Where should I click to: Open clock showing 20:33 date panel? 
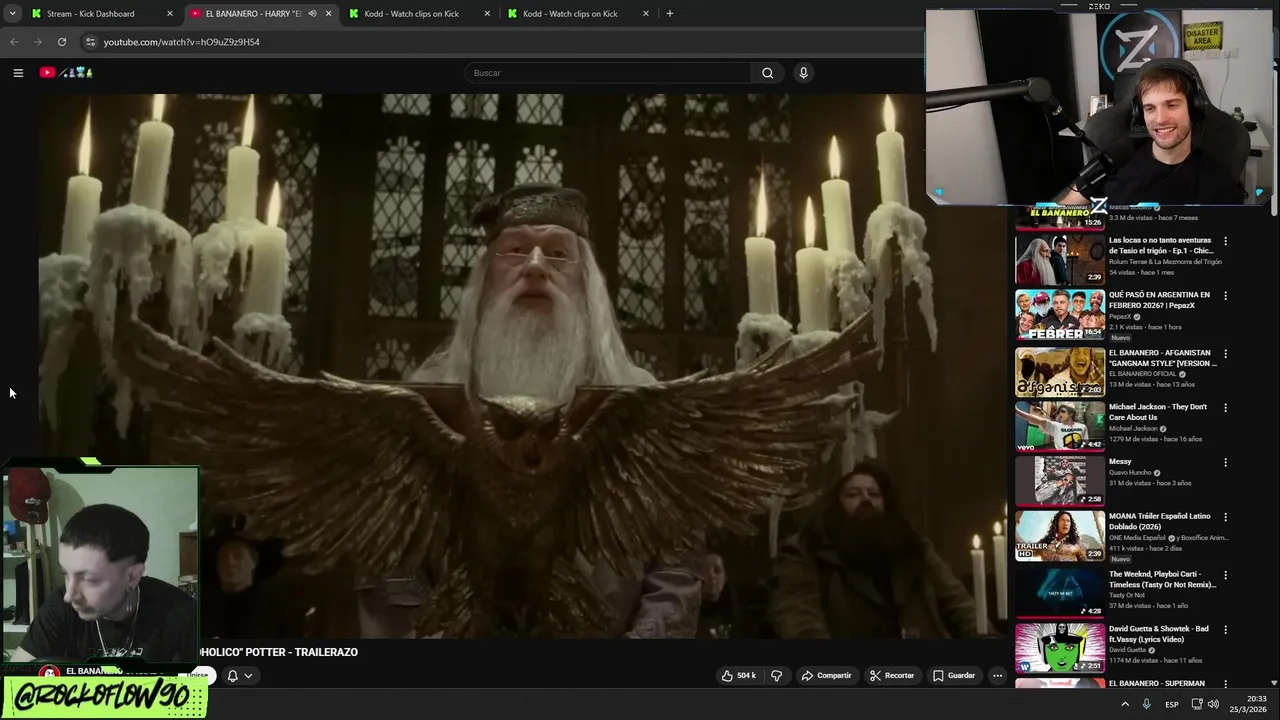click(x=1248, y=704)
